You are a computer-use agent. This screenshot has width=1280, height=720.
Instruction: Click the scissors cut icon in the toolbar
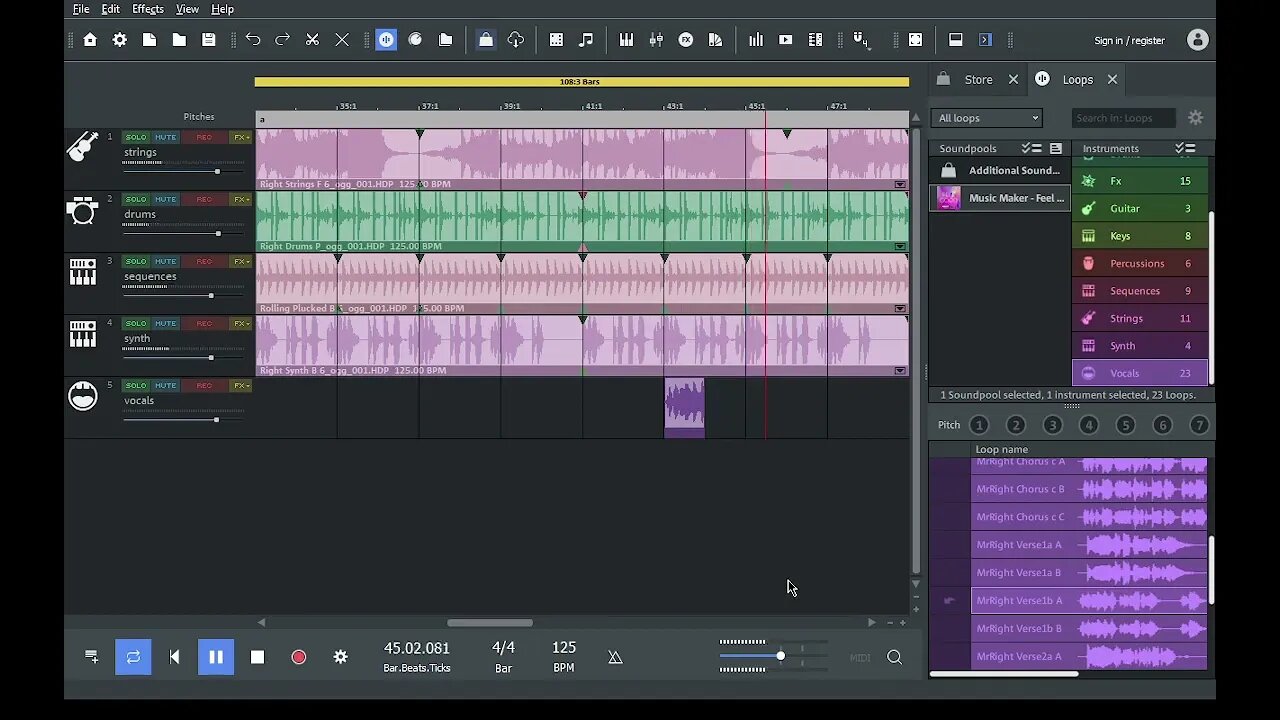pos(312,40)
